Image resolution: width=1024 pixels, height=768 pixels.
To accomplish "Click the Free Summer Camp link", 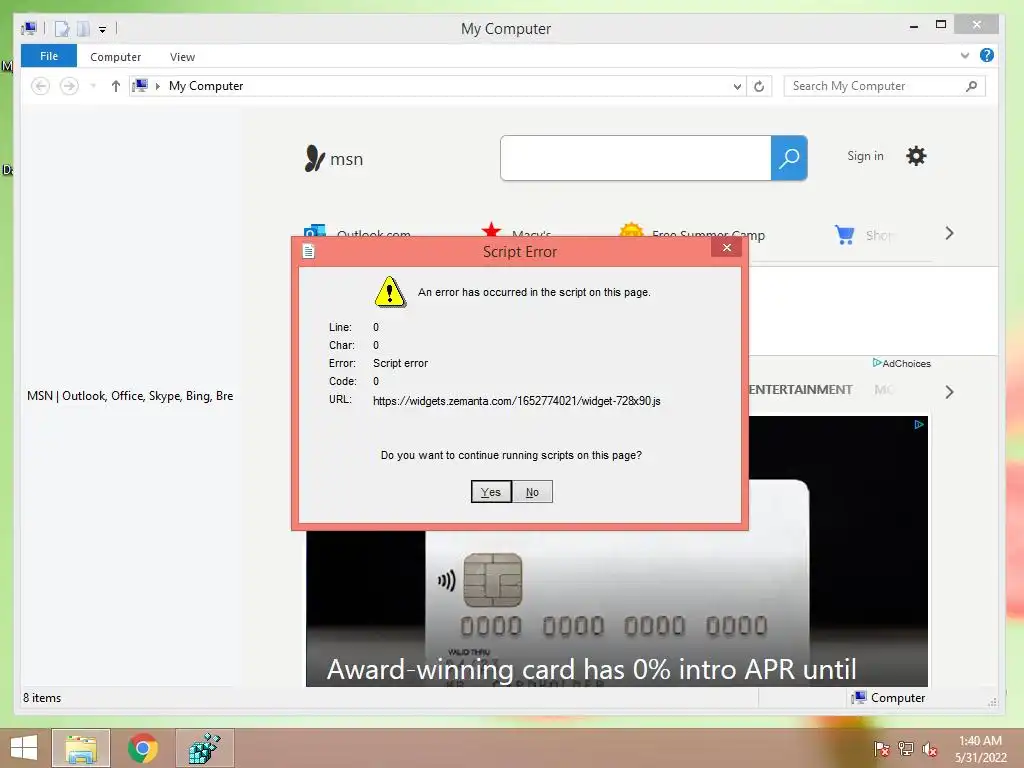I will (709, 234).
